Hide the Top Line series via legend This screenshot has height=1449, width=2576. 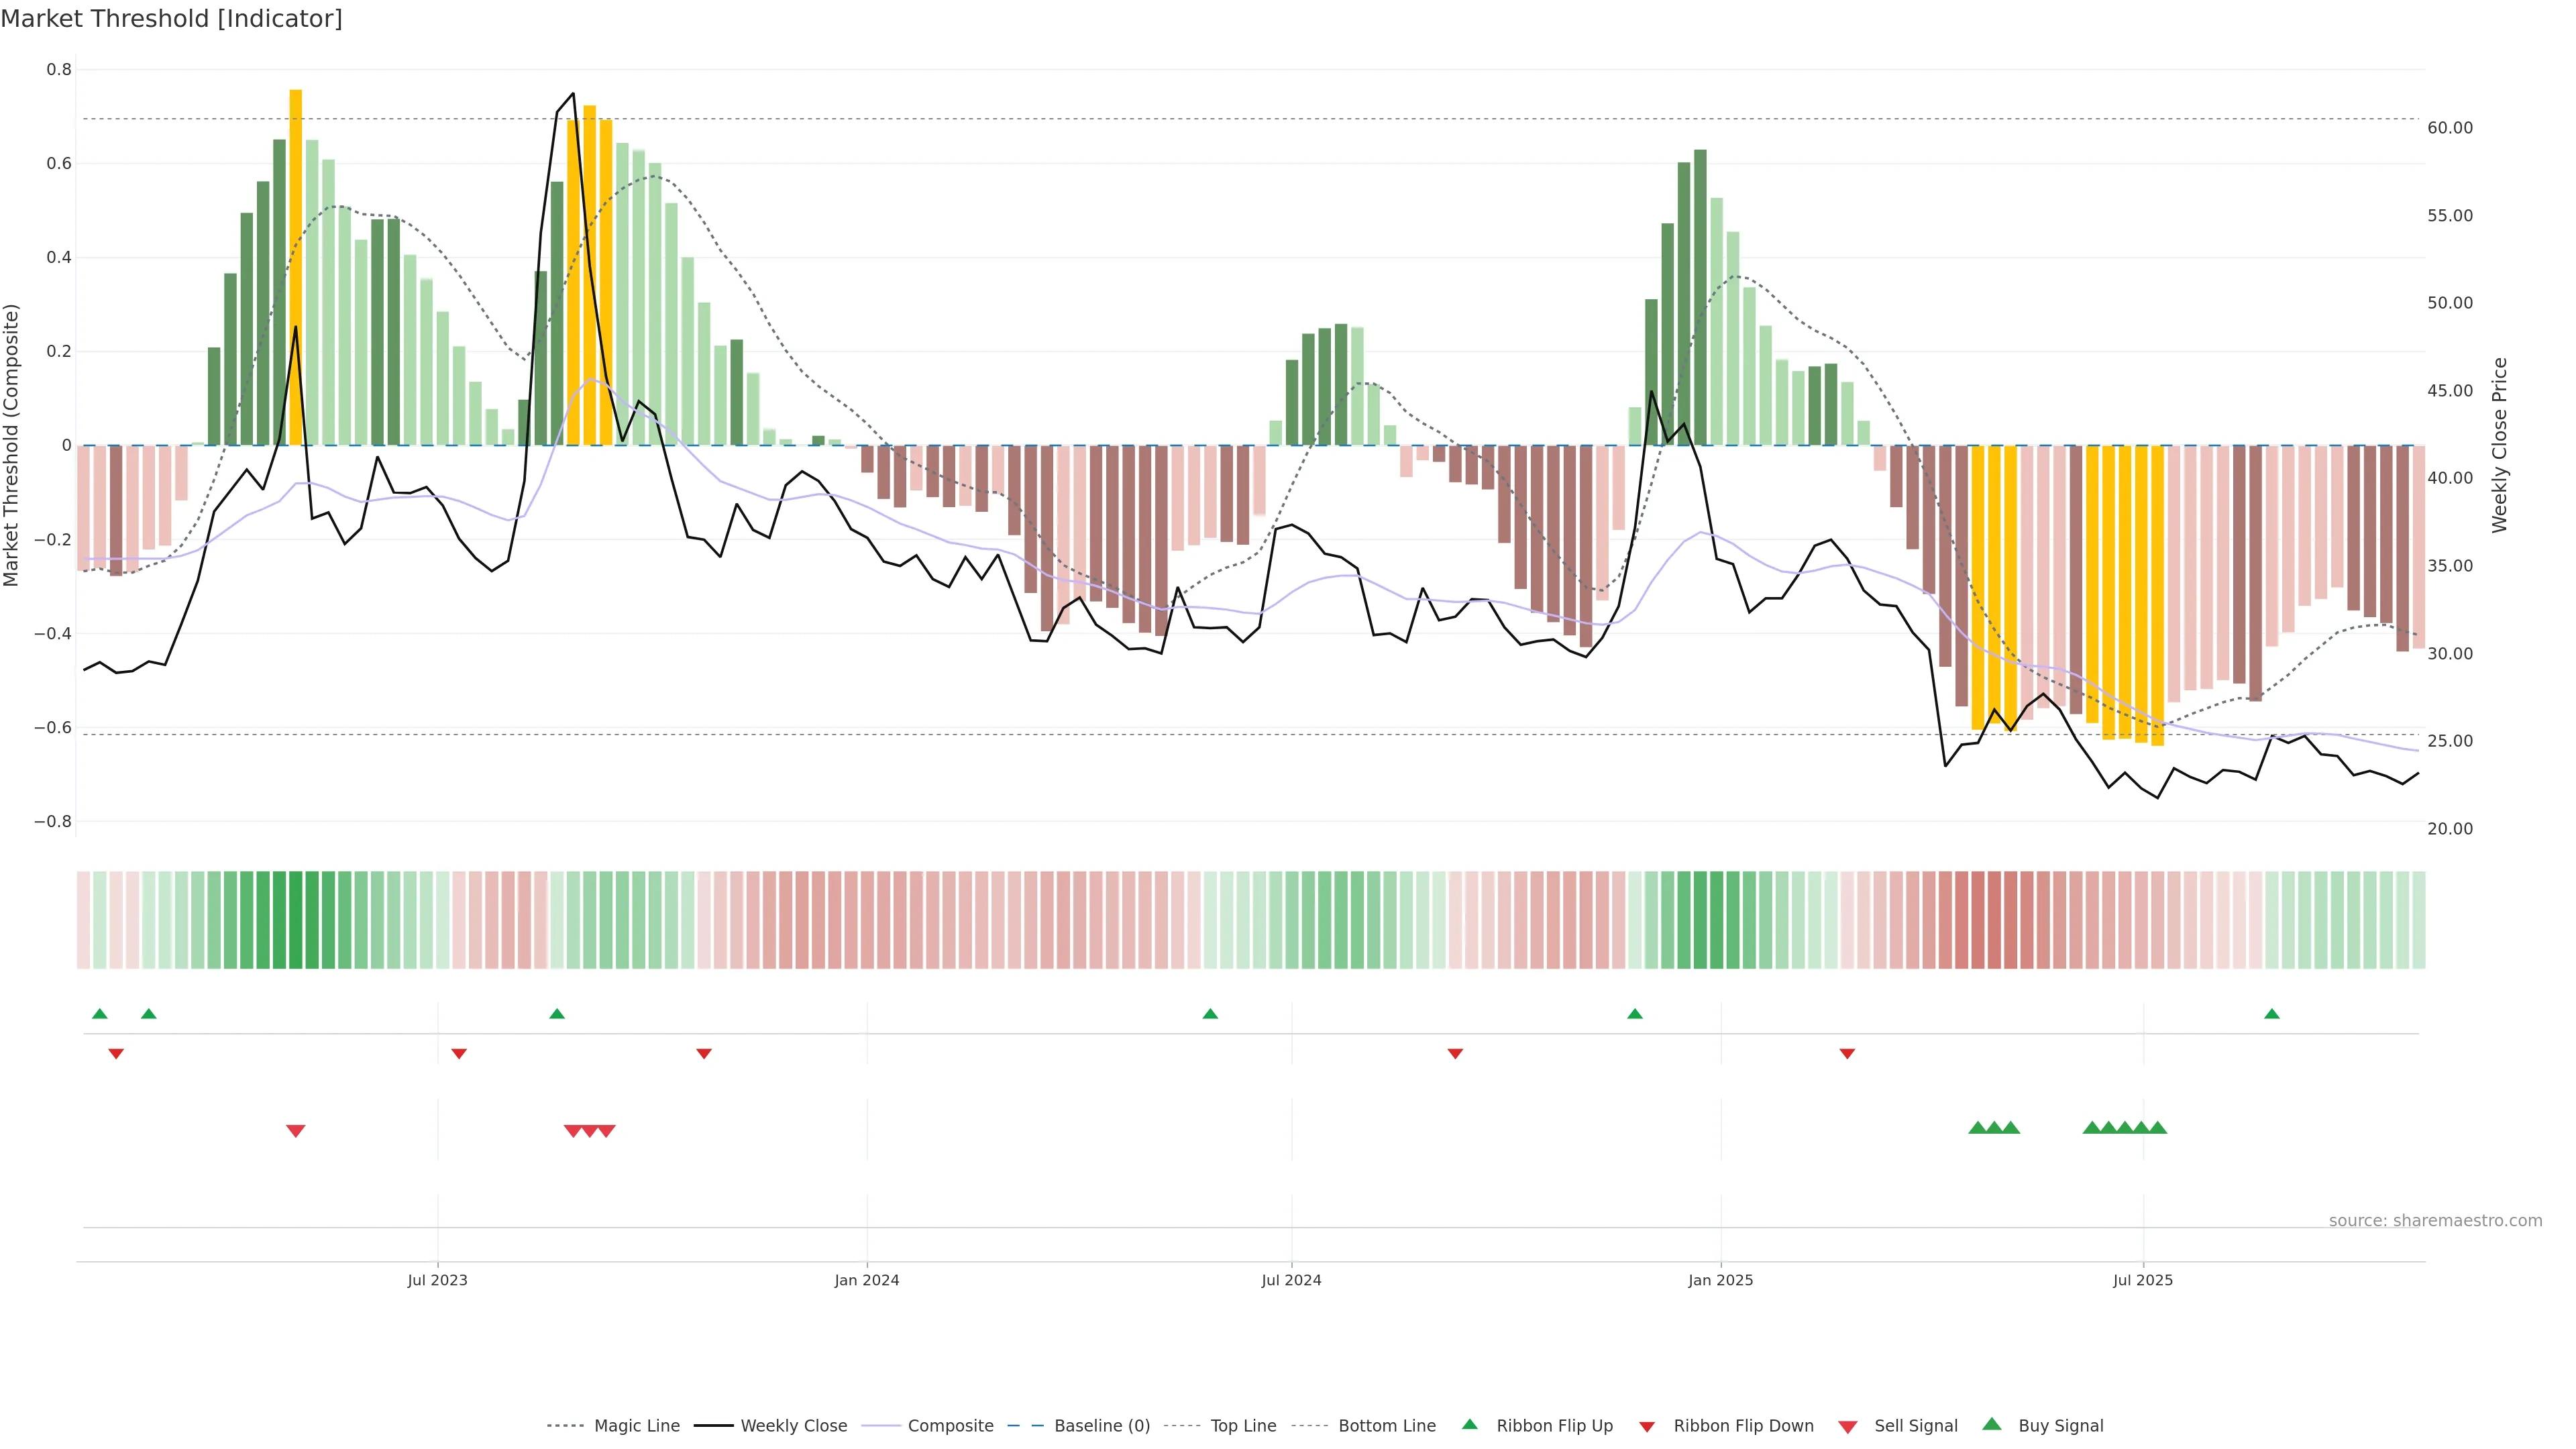click(1243, 1426)
